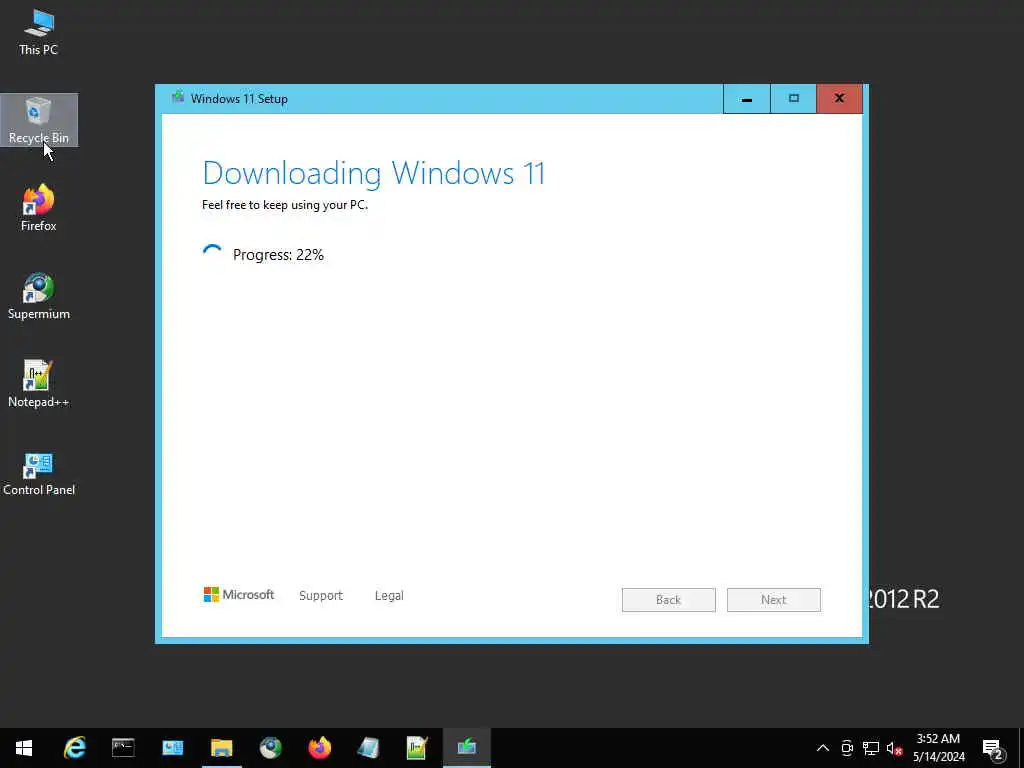
Task: Open the This PC desktop icon
Action: 39,33
